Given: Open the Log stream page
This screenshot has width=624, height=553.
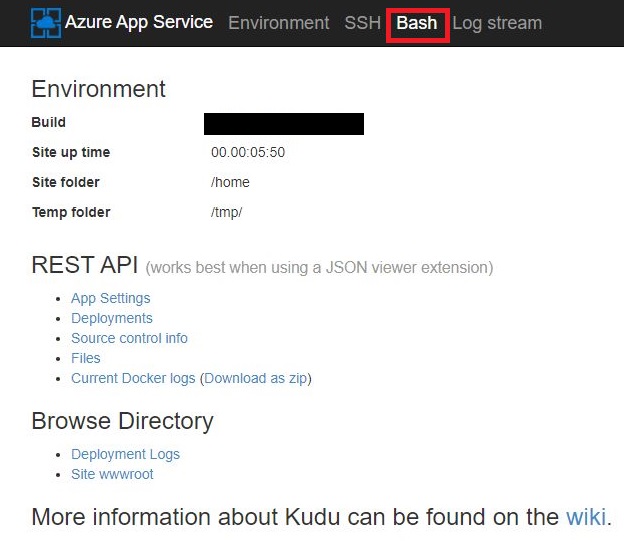Looking at the screenshot, I should pos(497,22).
